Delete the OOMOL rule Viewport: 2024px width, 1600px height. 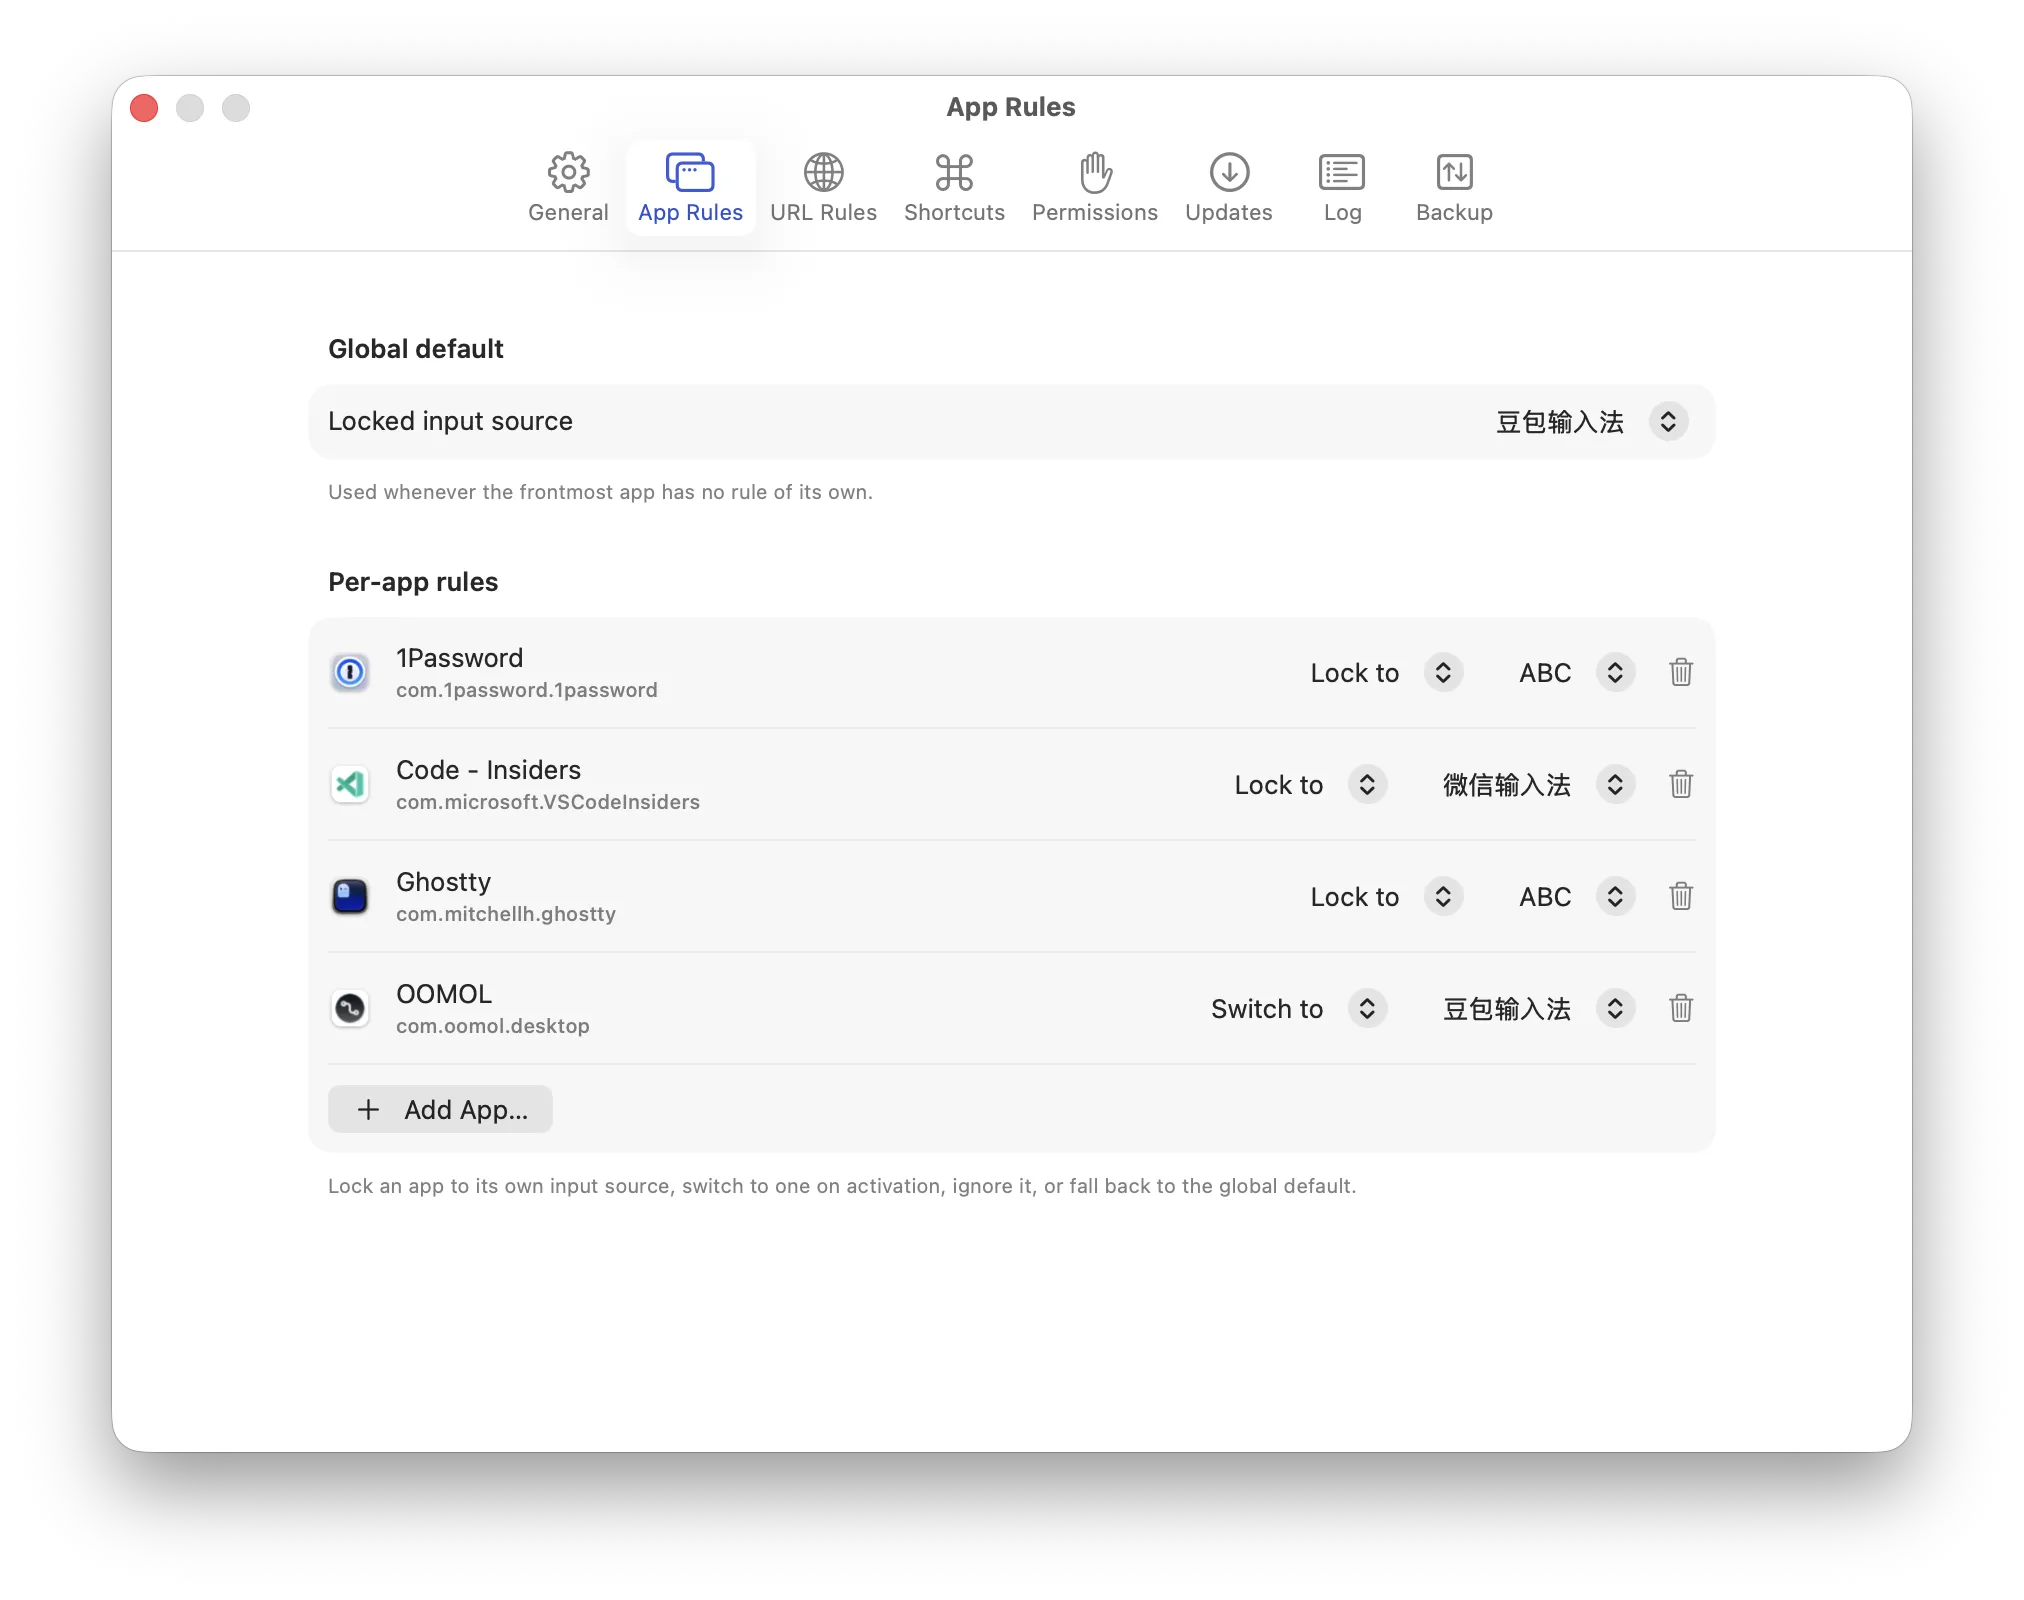[x=1681, y=1009]
